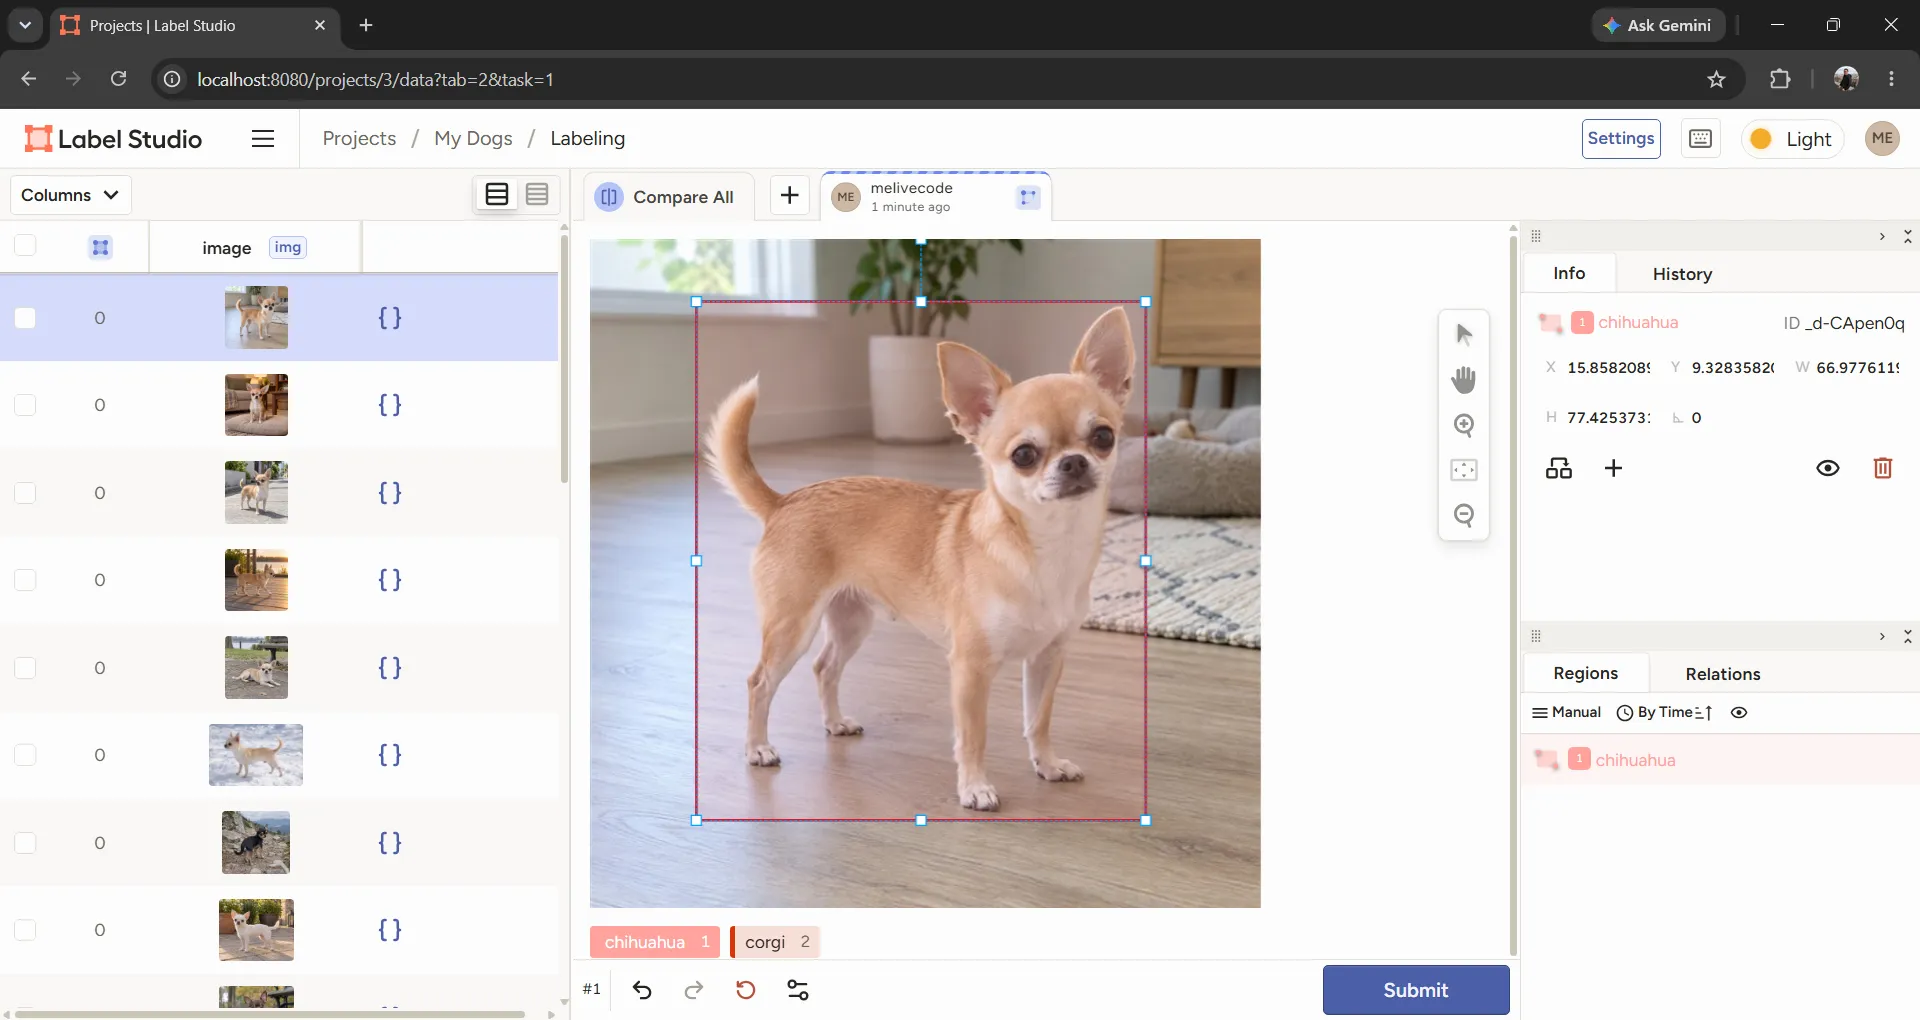Image resolution: width=1920 pixels, height=1020 pixels.
Task: Undo the last annotation action
Action: click(642, 990)
